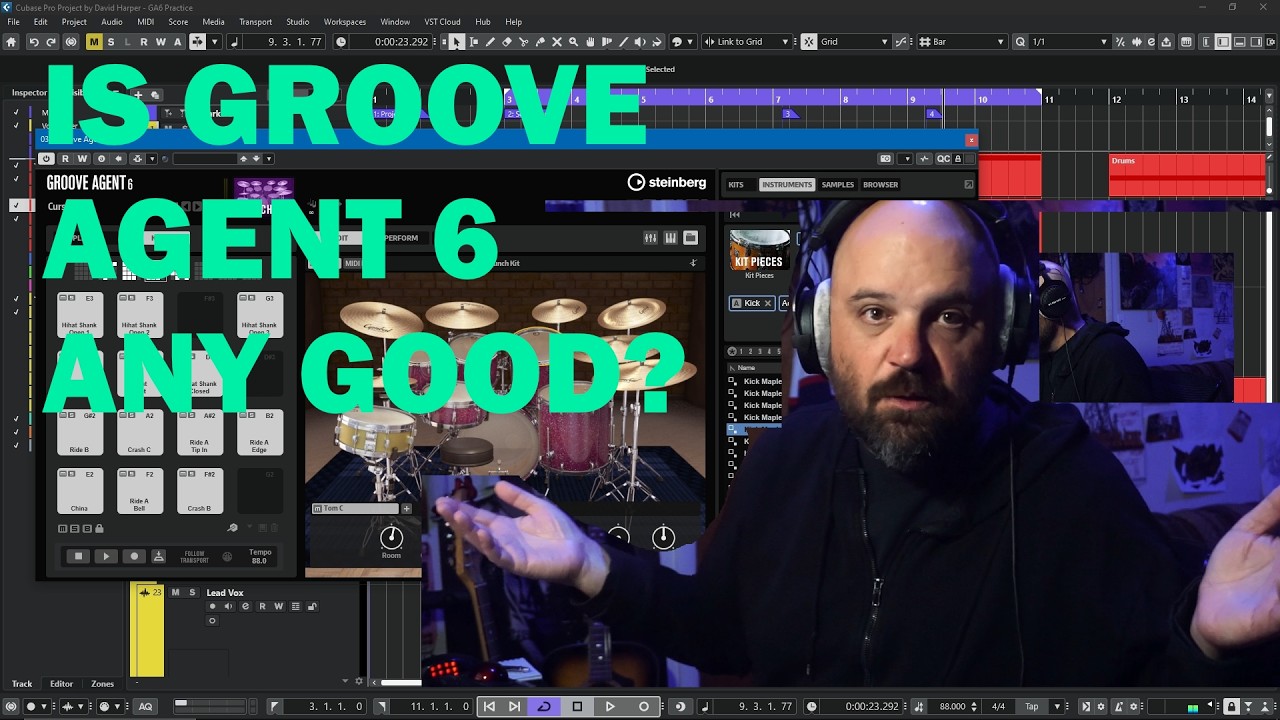This screenshot has height=720, width=1280.
Task: Go to next marker in transport bar
Action: 514,706
